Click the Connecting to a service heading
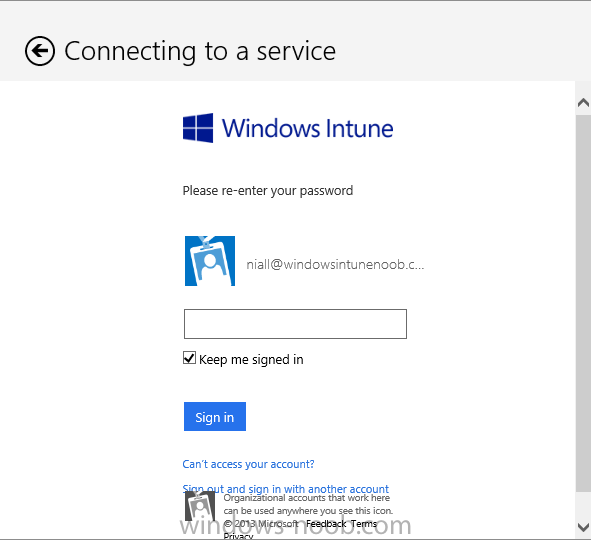 click(x=200, y=51)
